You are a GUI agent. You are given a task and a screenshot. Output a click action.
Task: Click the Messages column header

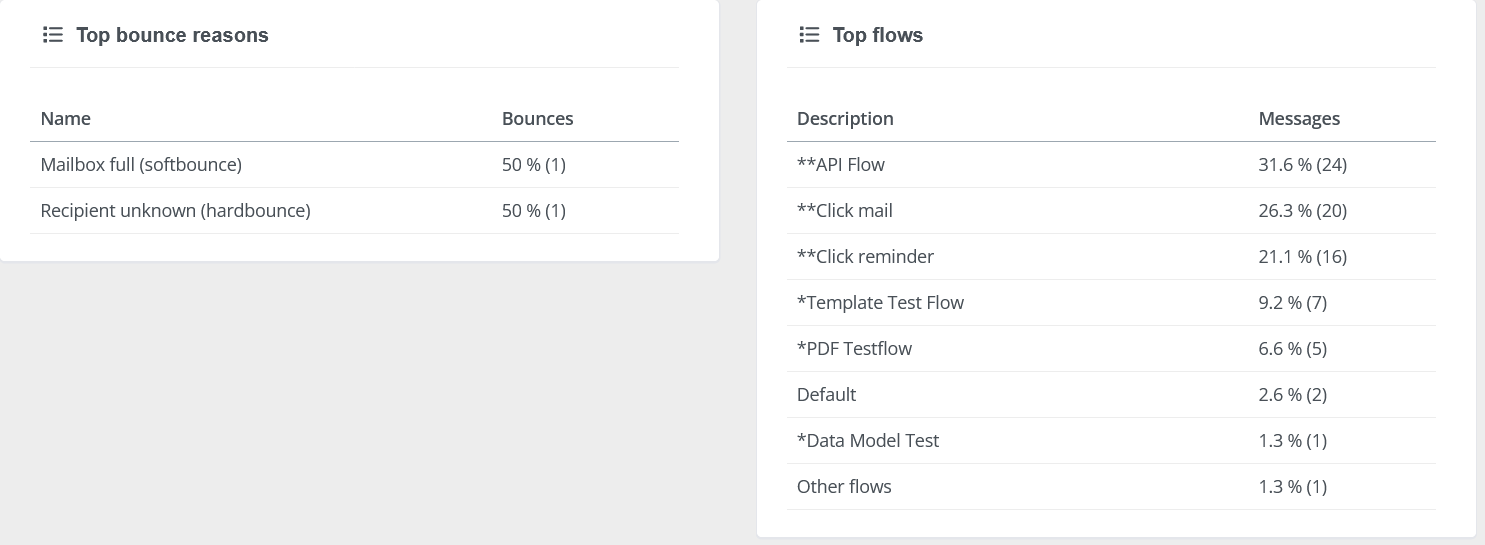[x=1298, y=118]
